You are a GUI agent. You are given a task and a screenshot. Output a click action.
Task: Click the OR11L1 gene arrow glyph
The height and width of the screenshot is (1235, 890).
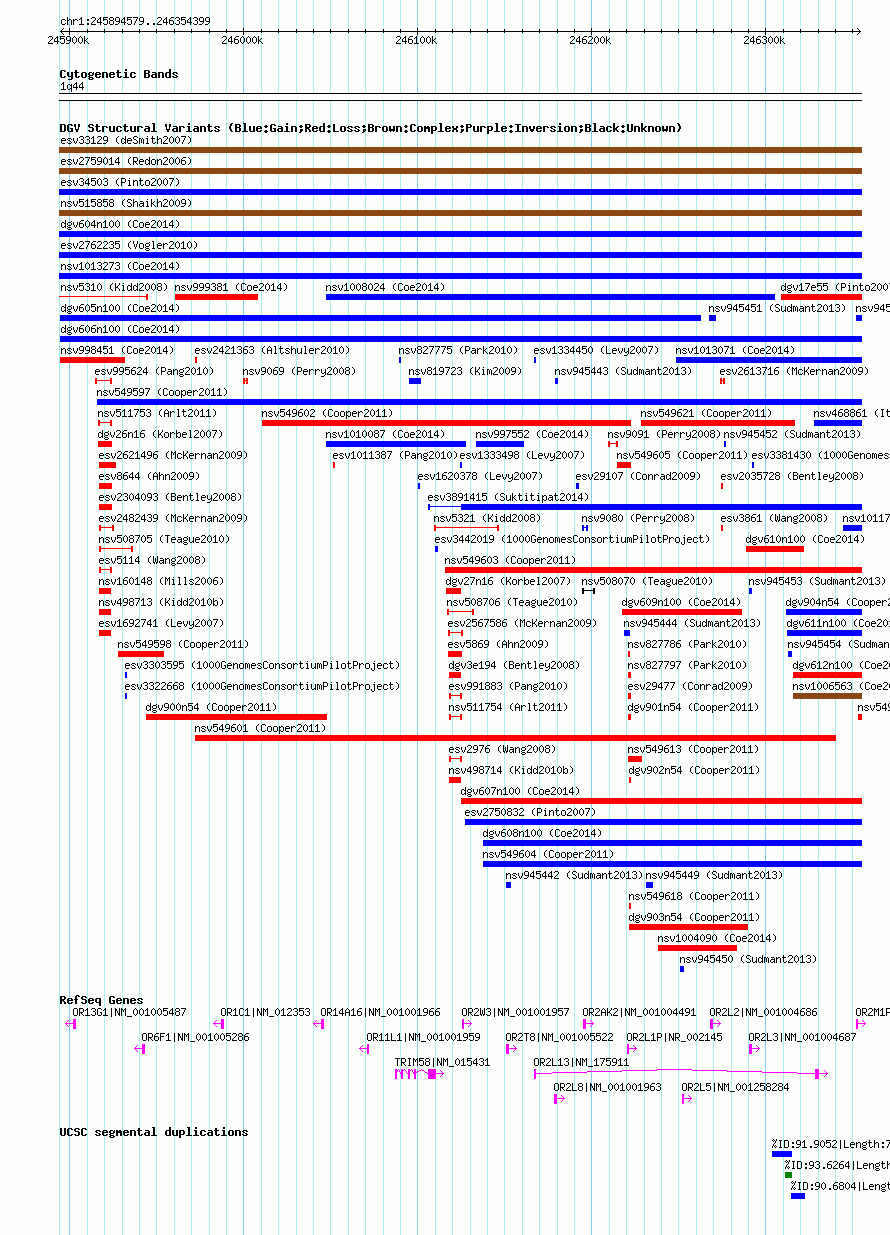click(x=366, y=1049)
